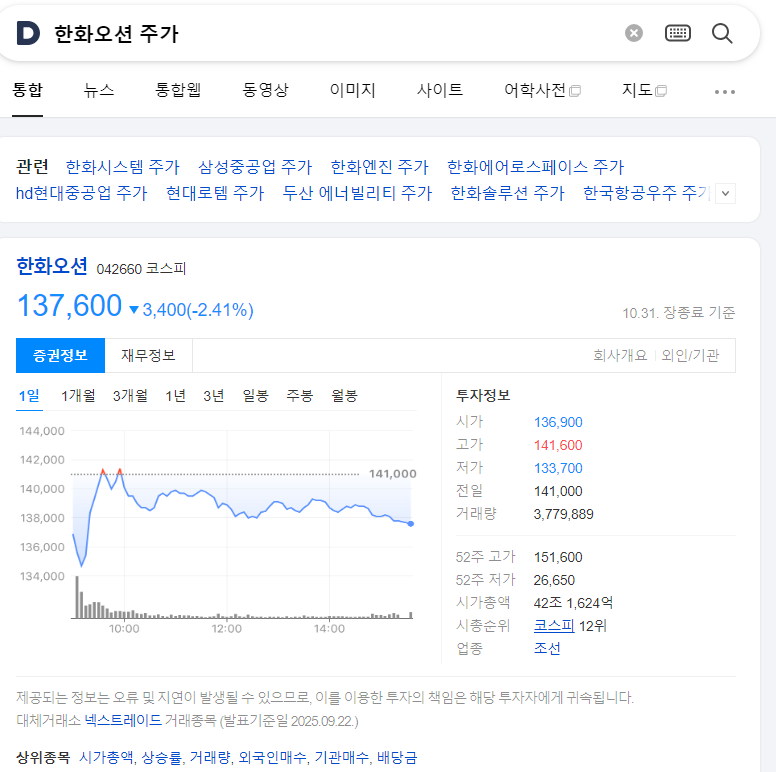Open the 이미지 tab
Viewport: 776px width, 772px height.
click(x=352, y=90)
